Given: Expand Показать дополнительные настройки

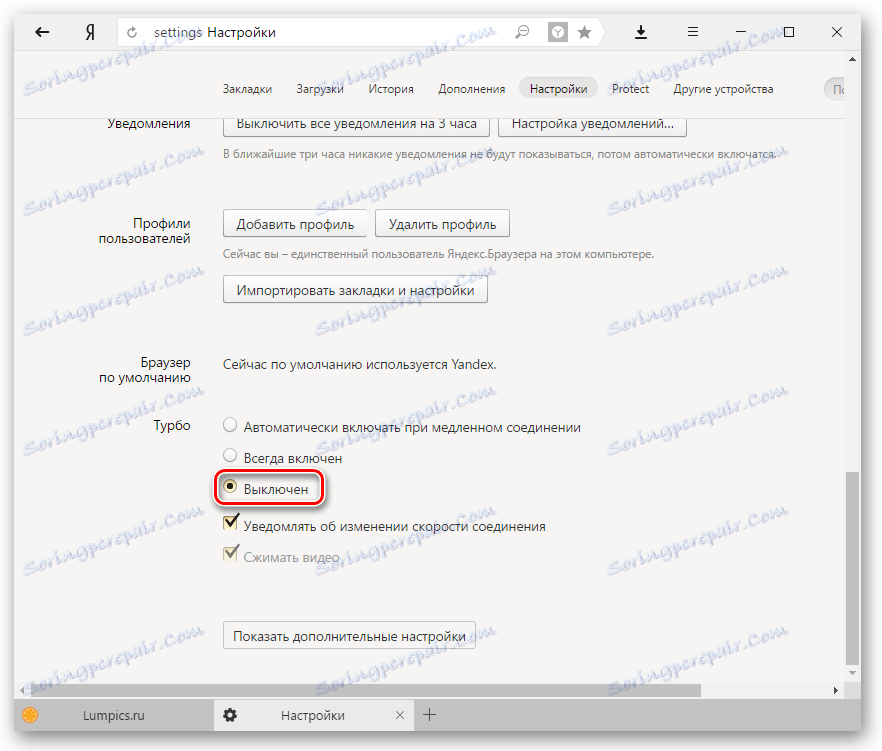Looking at the screenshot, I should (349, 635).
